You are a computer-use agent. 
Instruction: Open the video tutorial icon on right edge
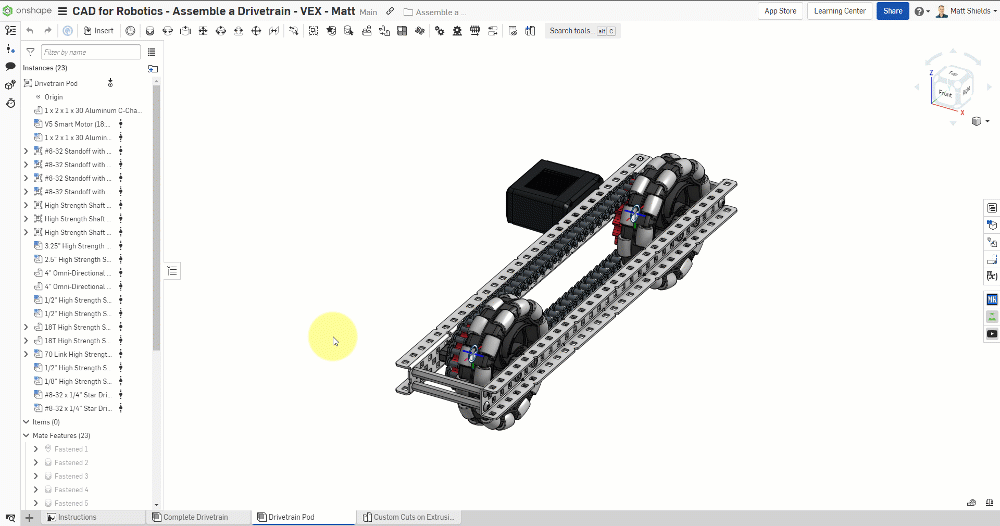tap(992, 333)
